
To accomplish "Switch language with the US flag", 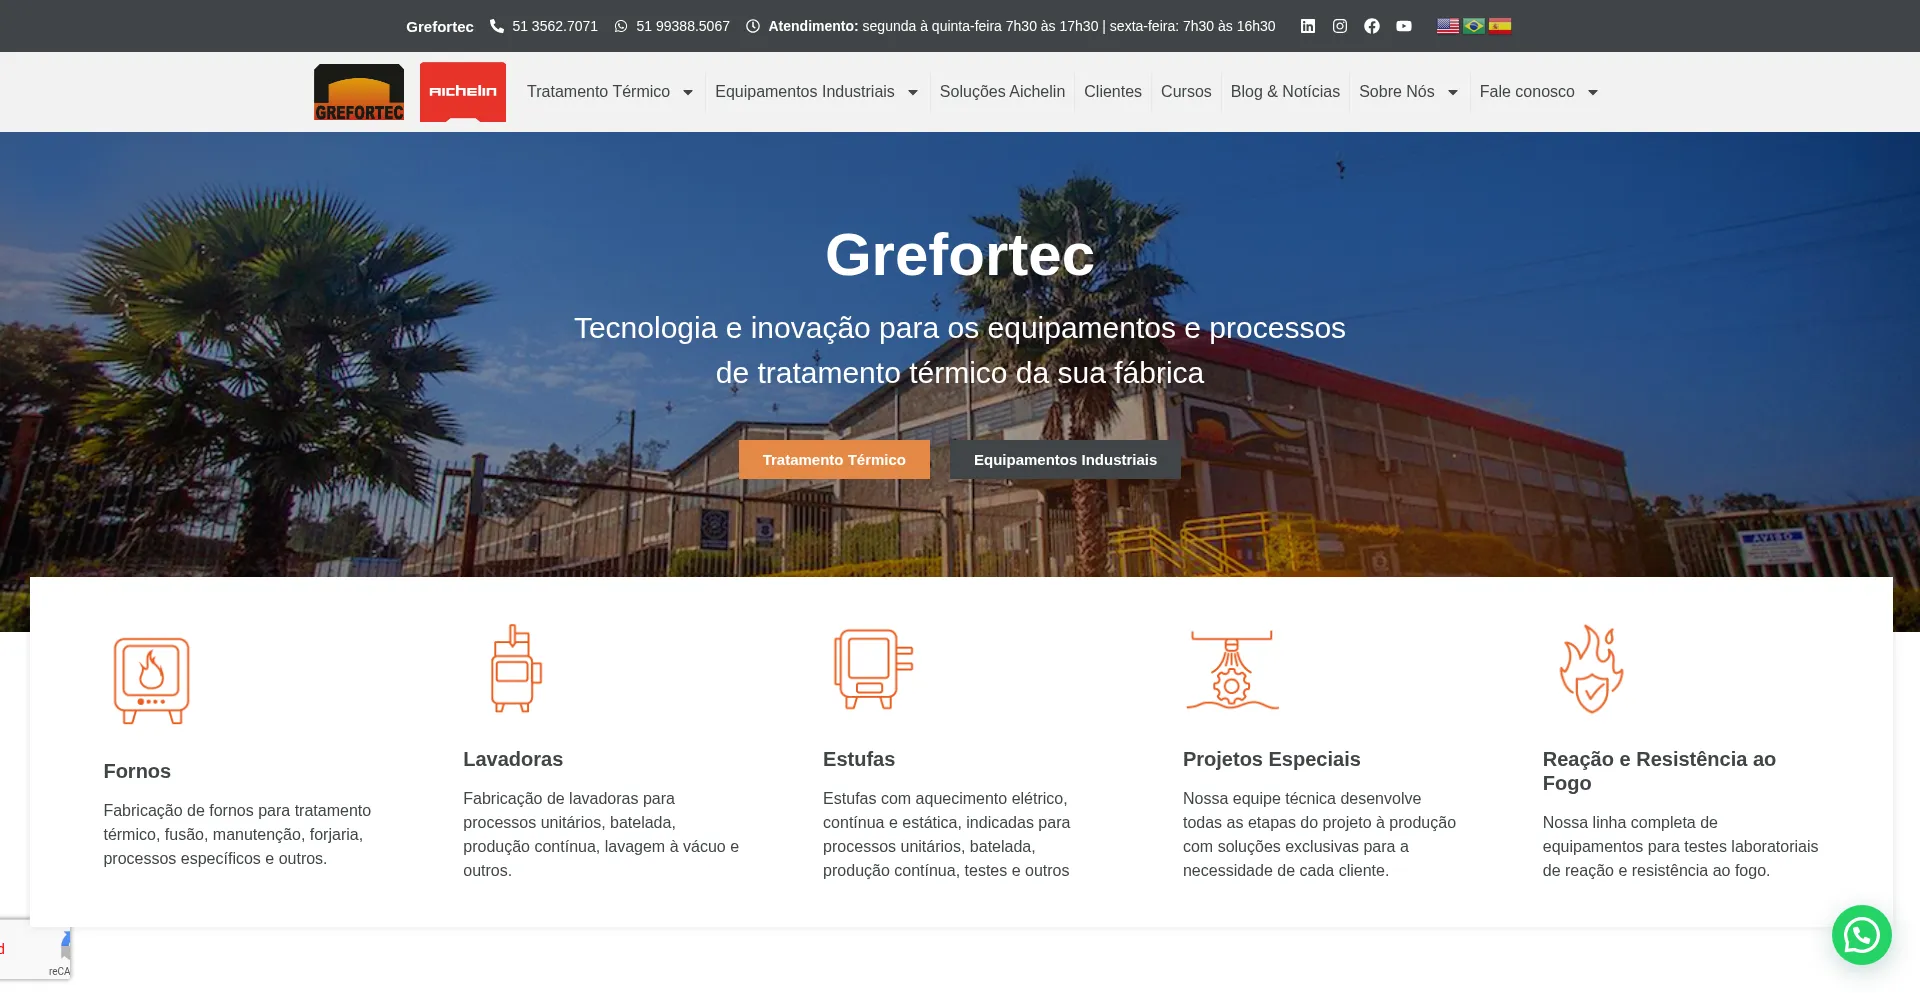I will pyautogui.click(x=1448, y=26).
